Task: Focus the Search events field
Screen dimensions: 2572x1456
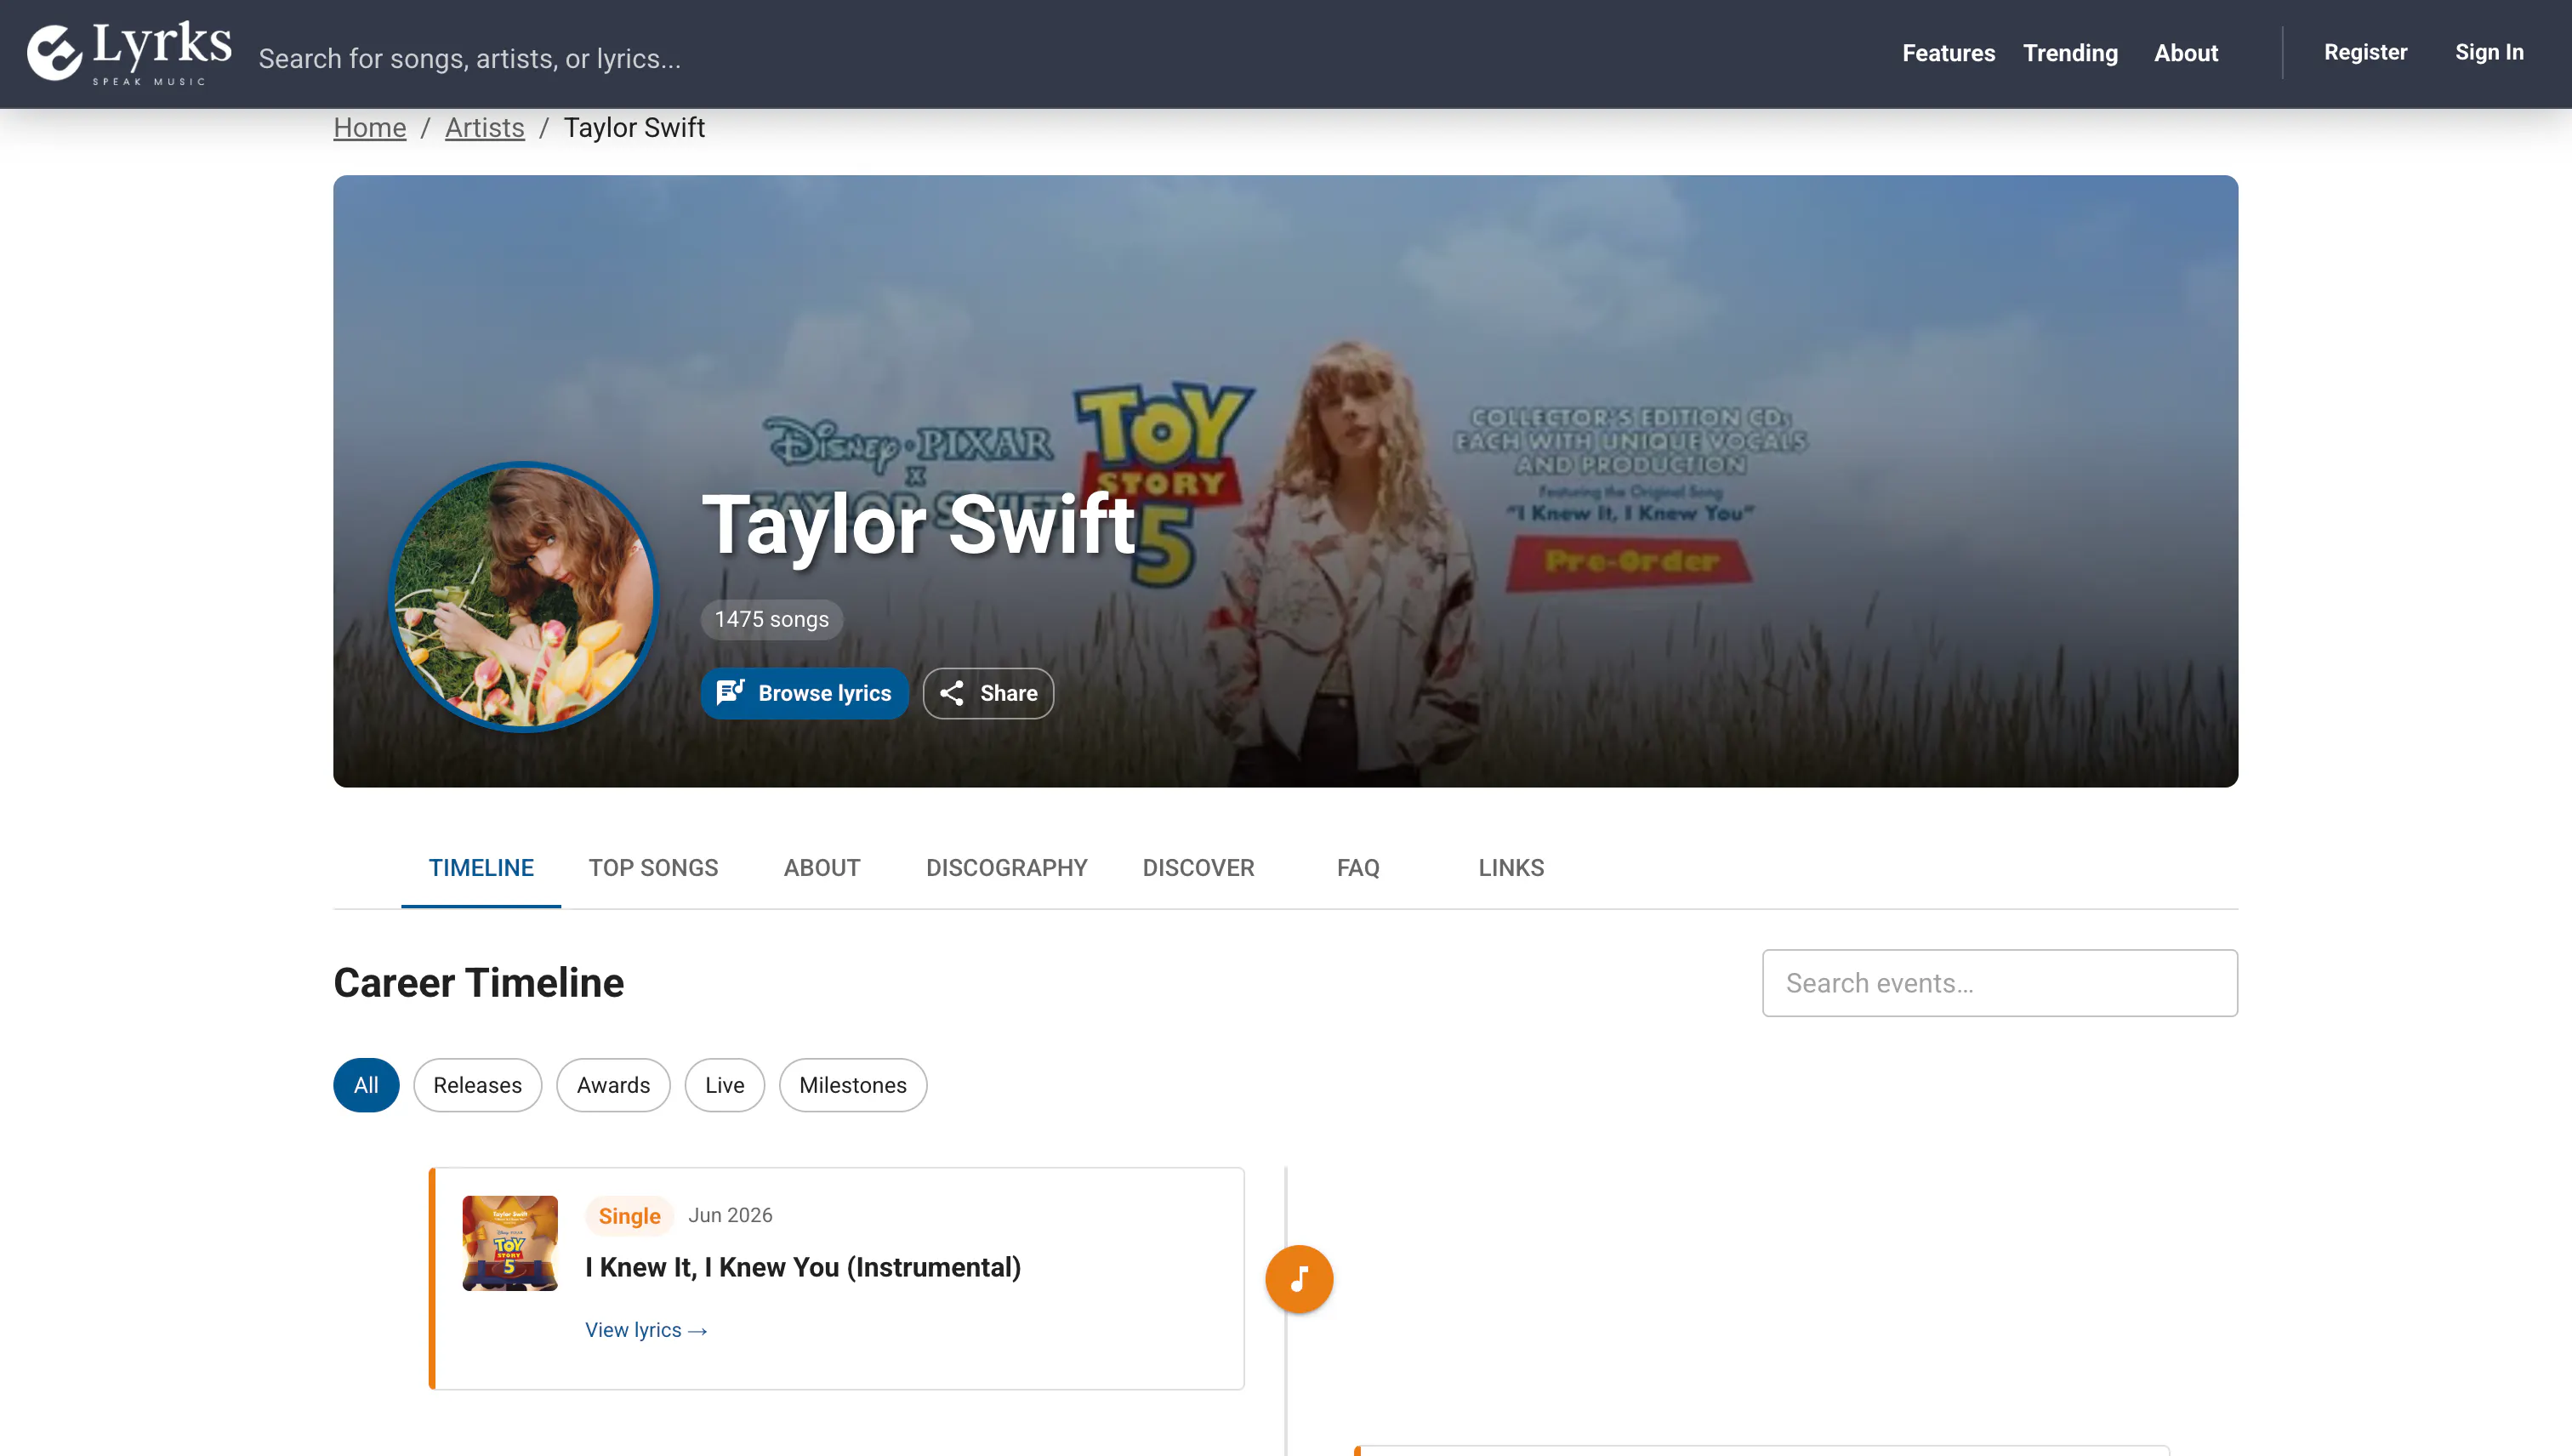Action: [x=2000, y=982]
